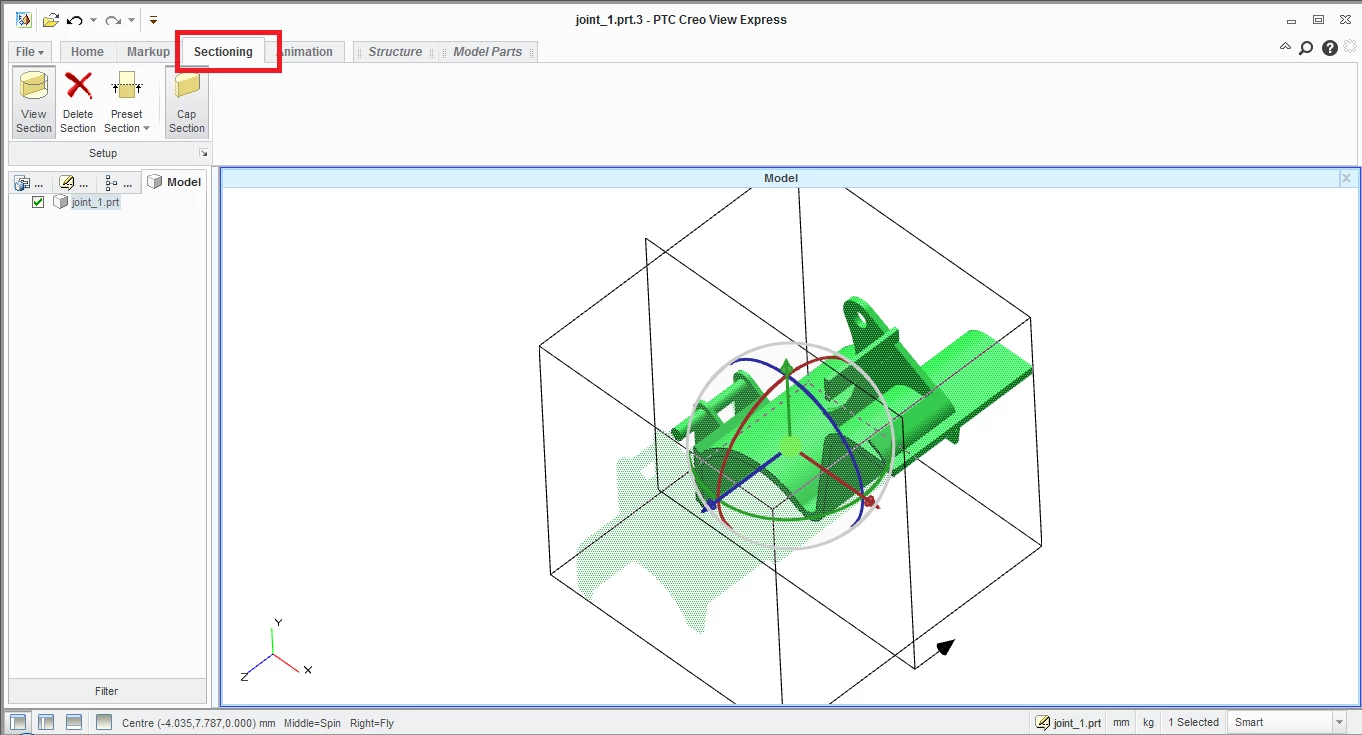This screenshot has width=1362, height=735.
Task: Click the Open file folder icon
Action: coord(51,19)
